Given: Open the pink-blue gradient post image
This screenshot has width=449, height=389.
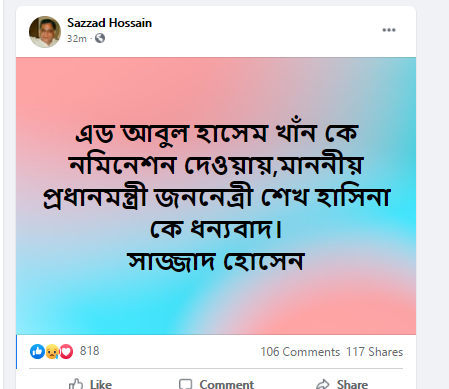Looking at the screenshot, I should (216, 196).
